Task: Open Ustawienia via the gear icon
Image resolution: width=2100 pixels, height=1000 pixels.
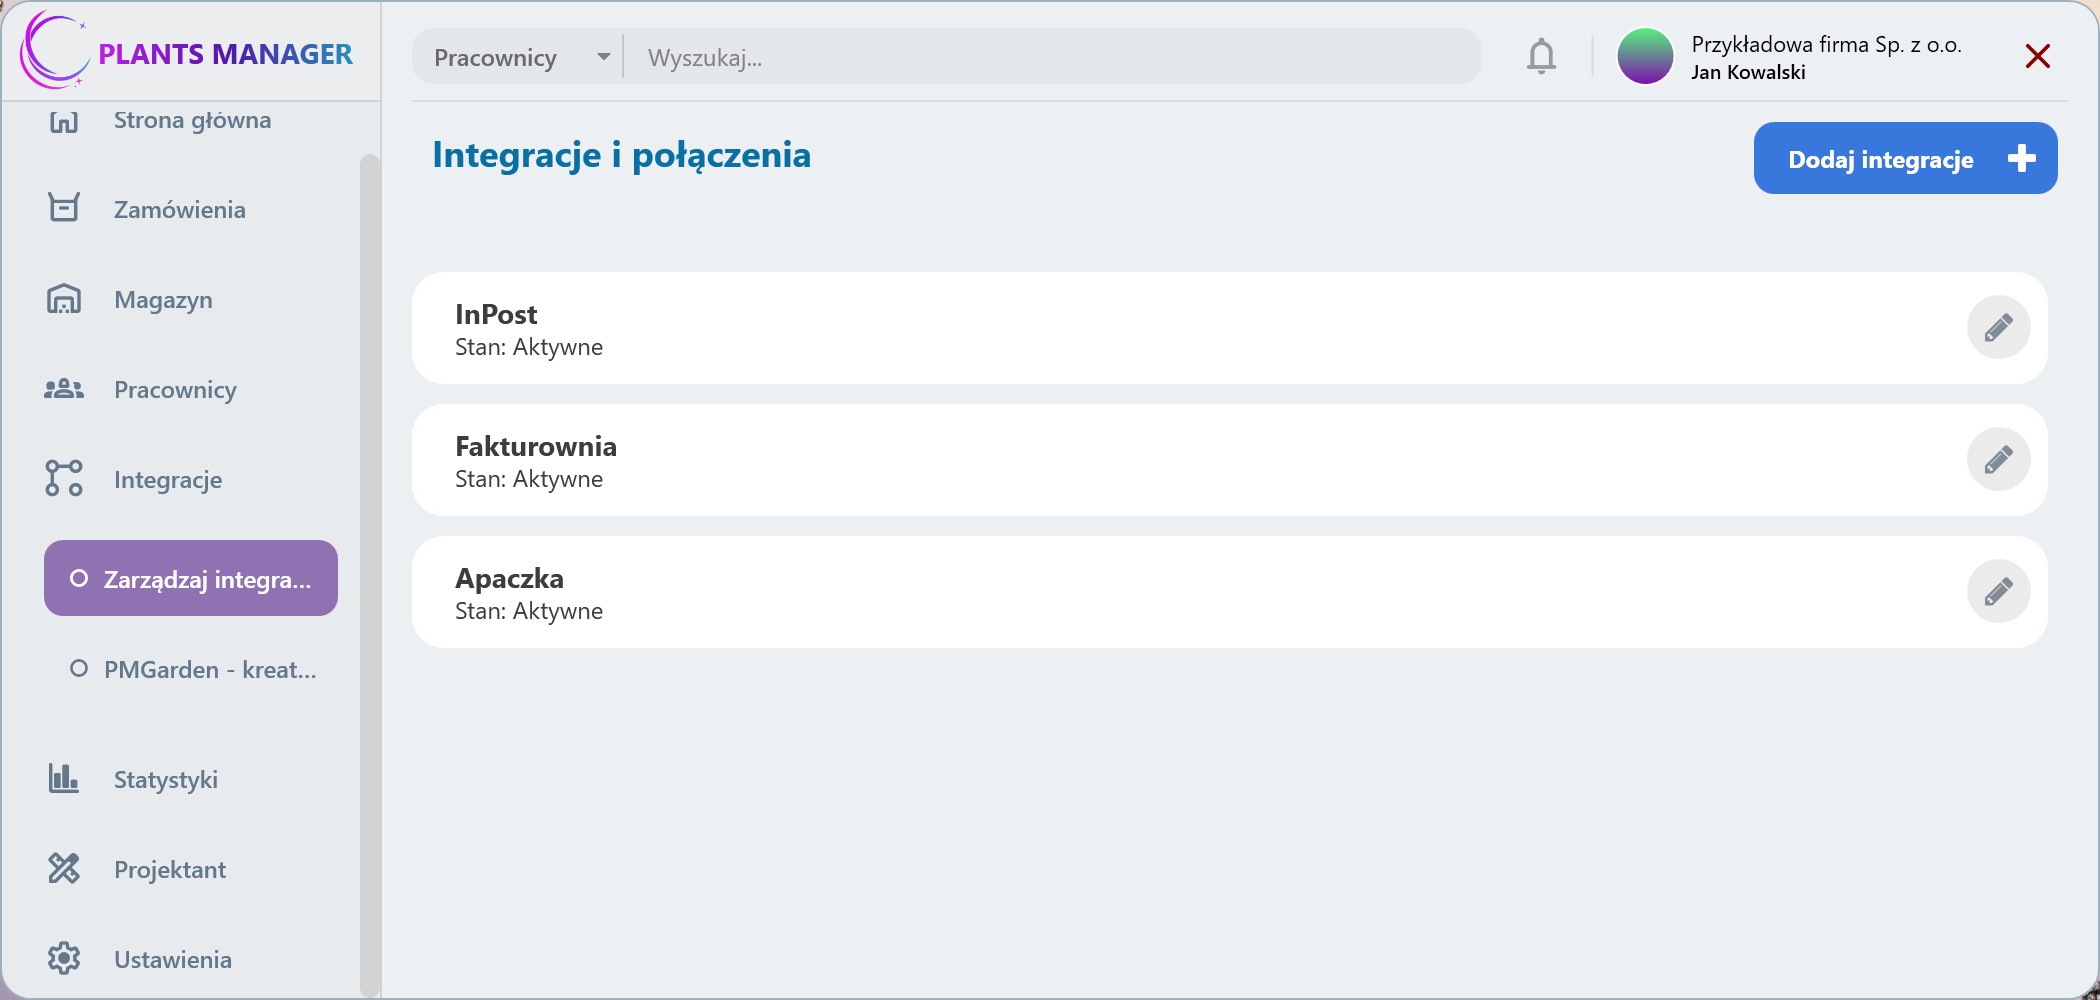Action: [x=64, y=958]
